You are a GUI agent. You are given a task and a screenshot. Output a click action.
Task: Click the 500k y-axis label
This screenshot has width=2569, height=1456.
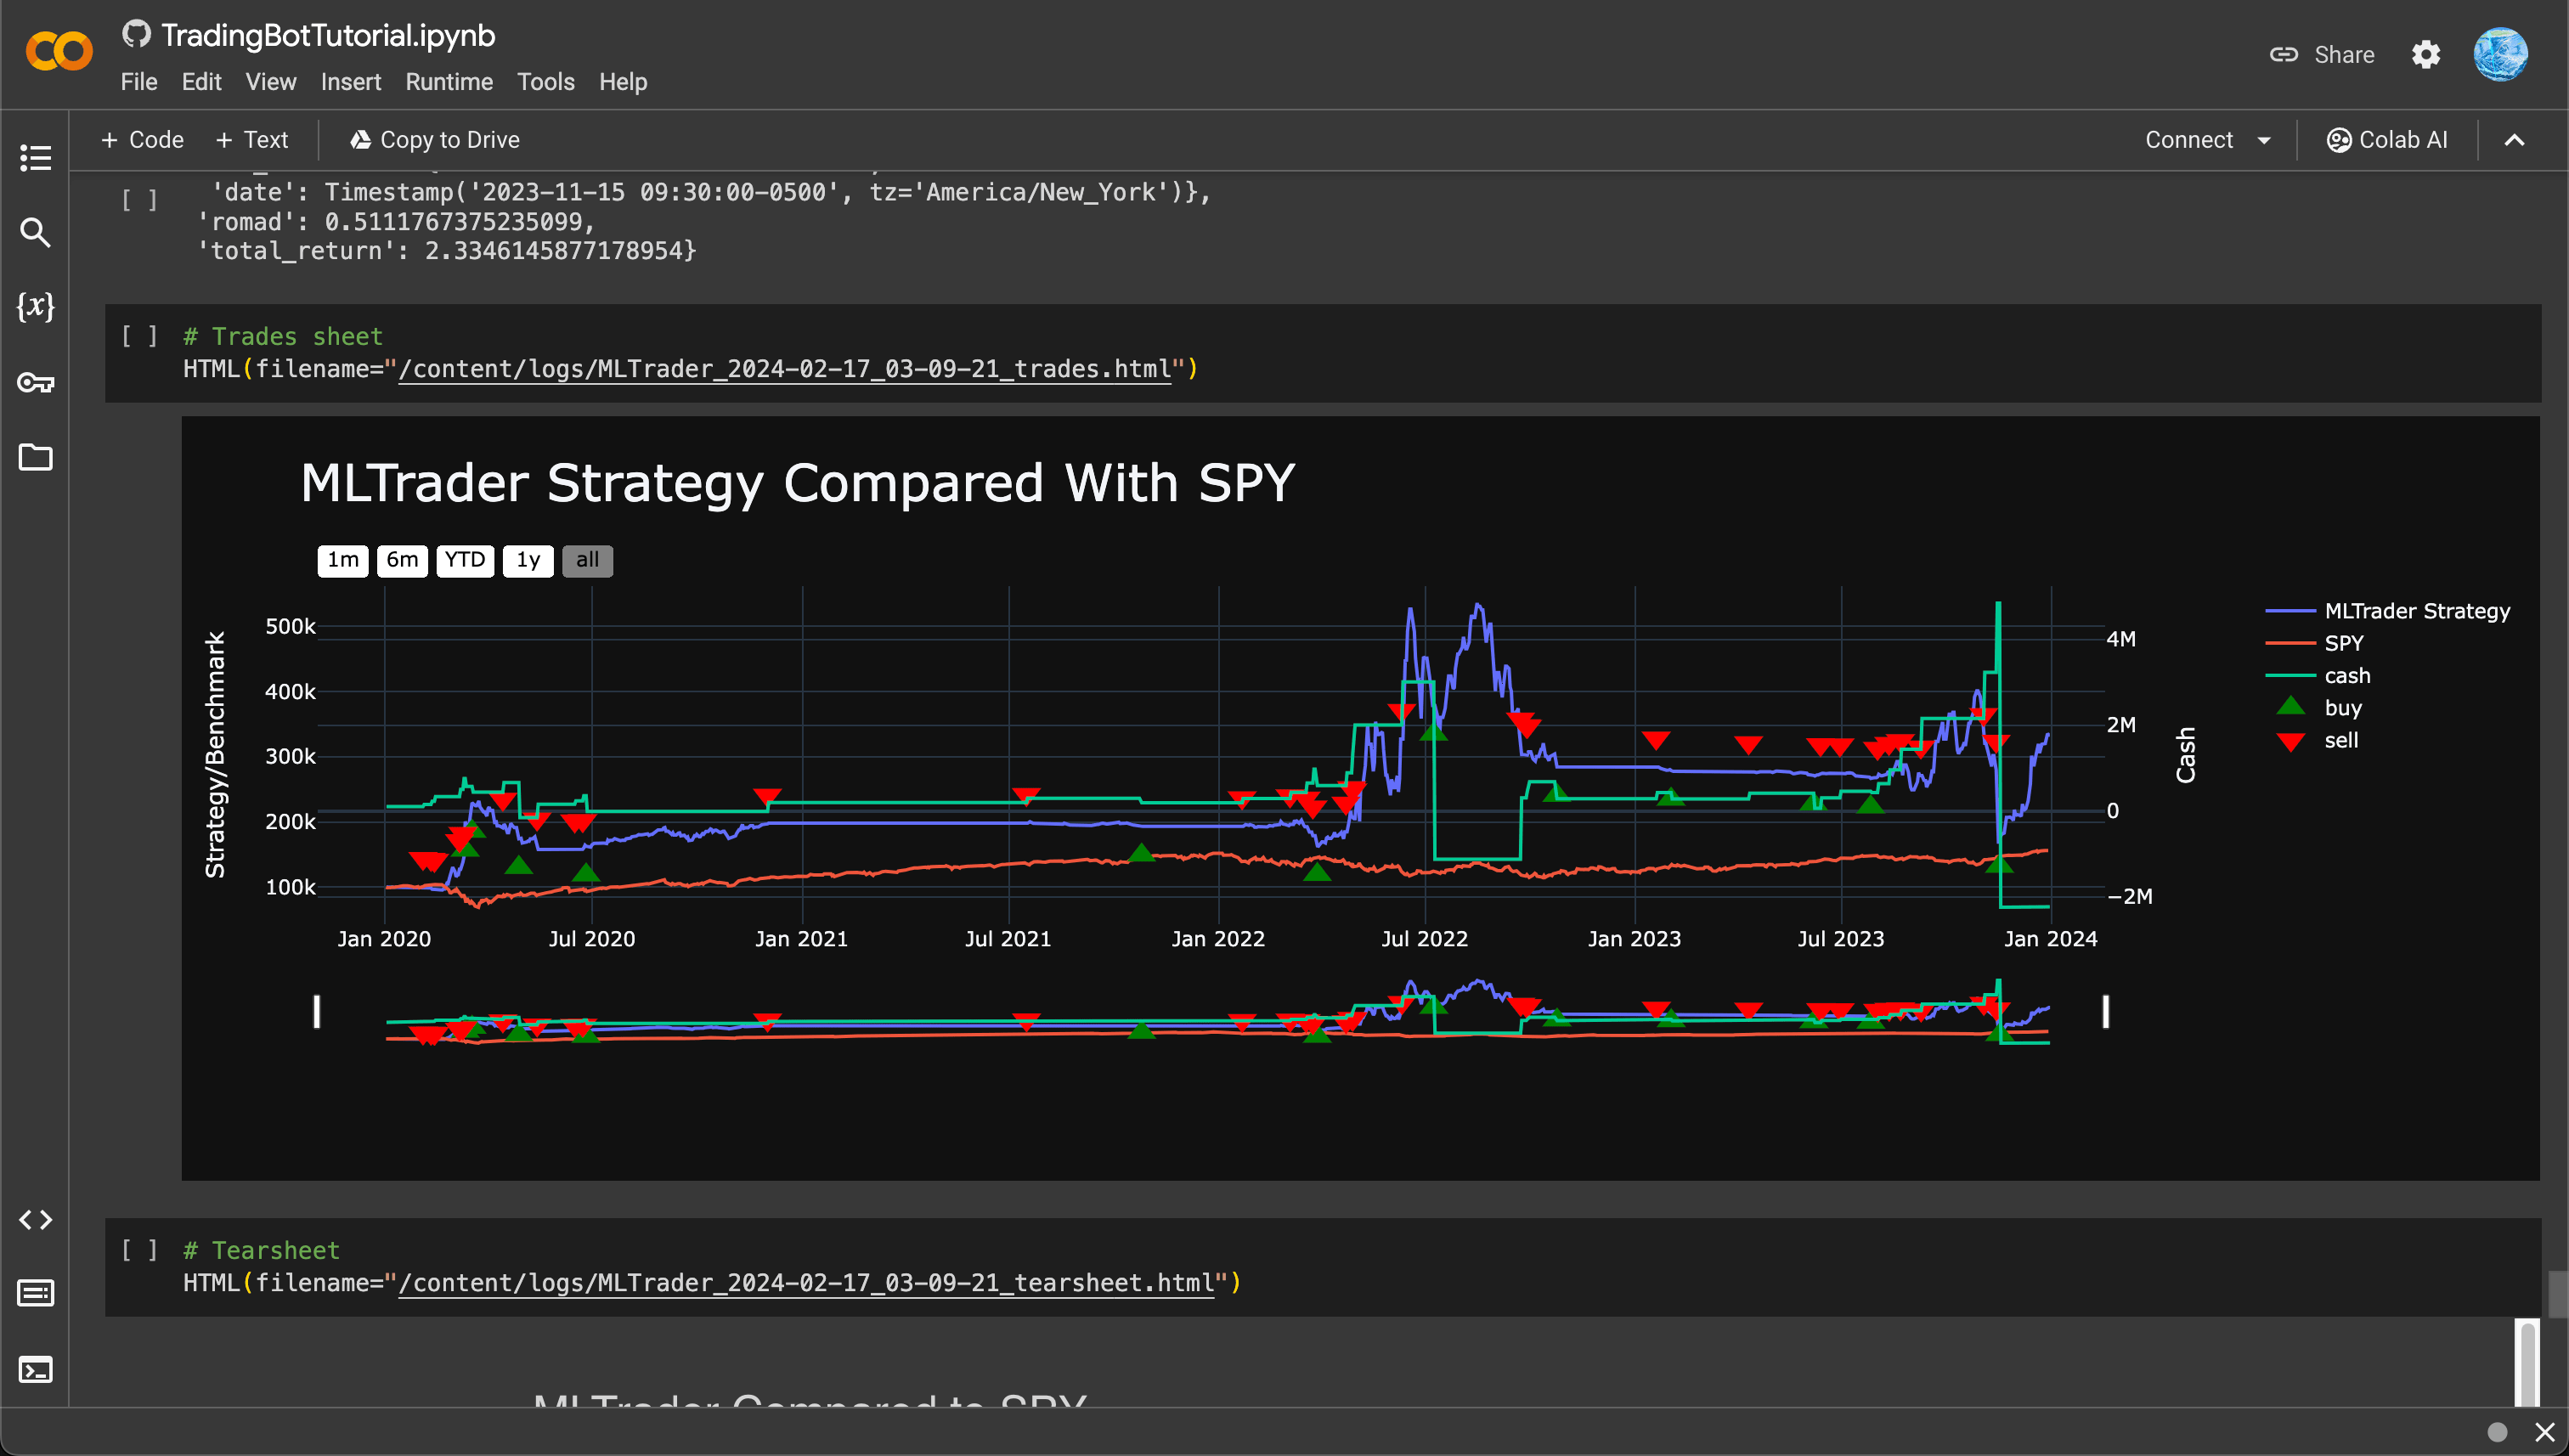(x=290, y=627)
